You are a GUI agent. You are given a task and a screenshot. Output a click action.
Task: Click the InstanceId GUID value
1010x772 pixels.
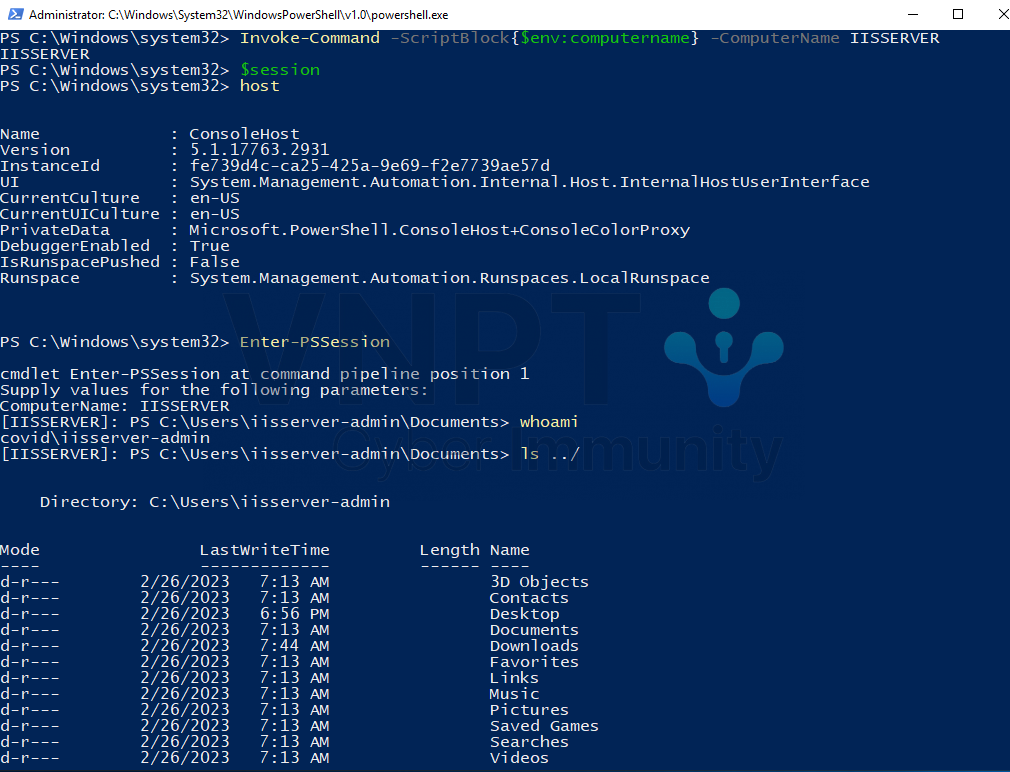click(x=369, y=166)
